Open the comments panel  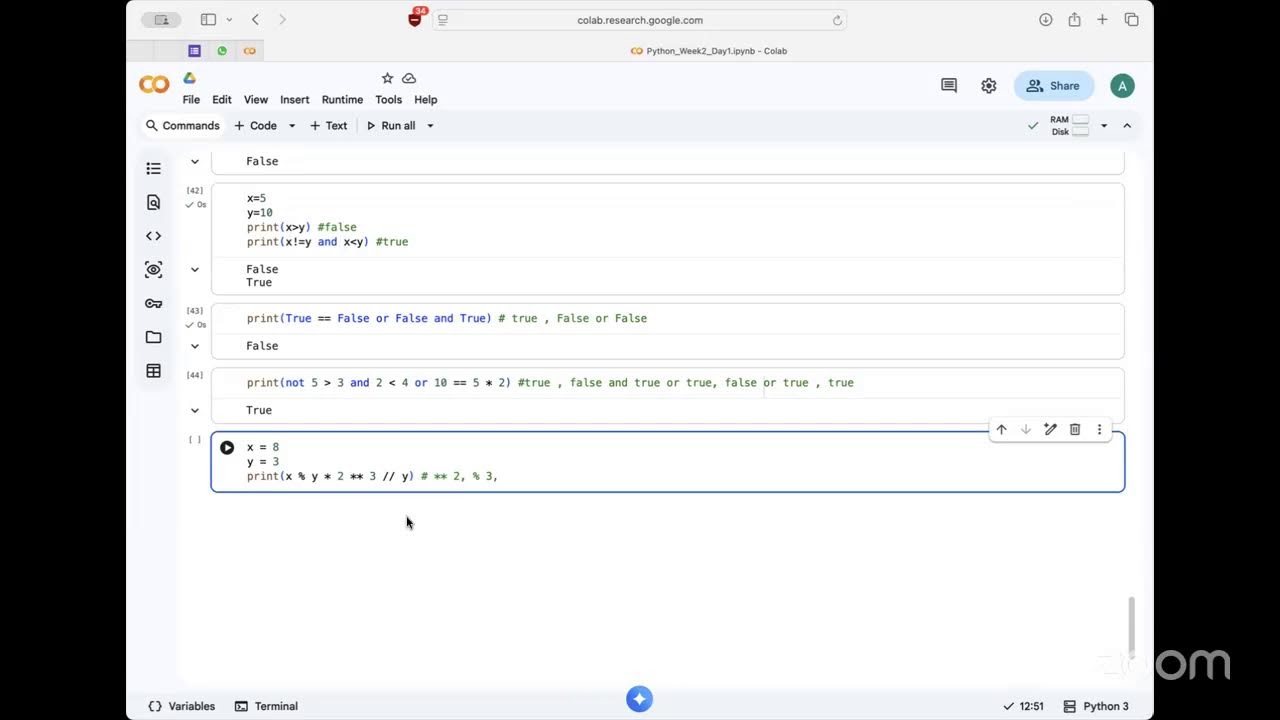coord(949,86)
